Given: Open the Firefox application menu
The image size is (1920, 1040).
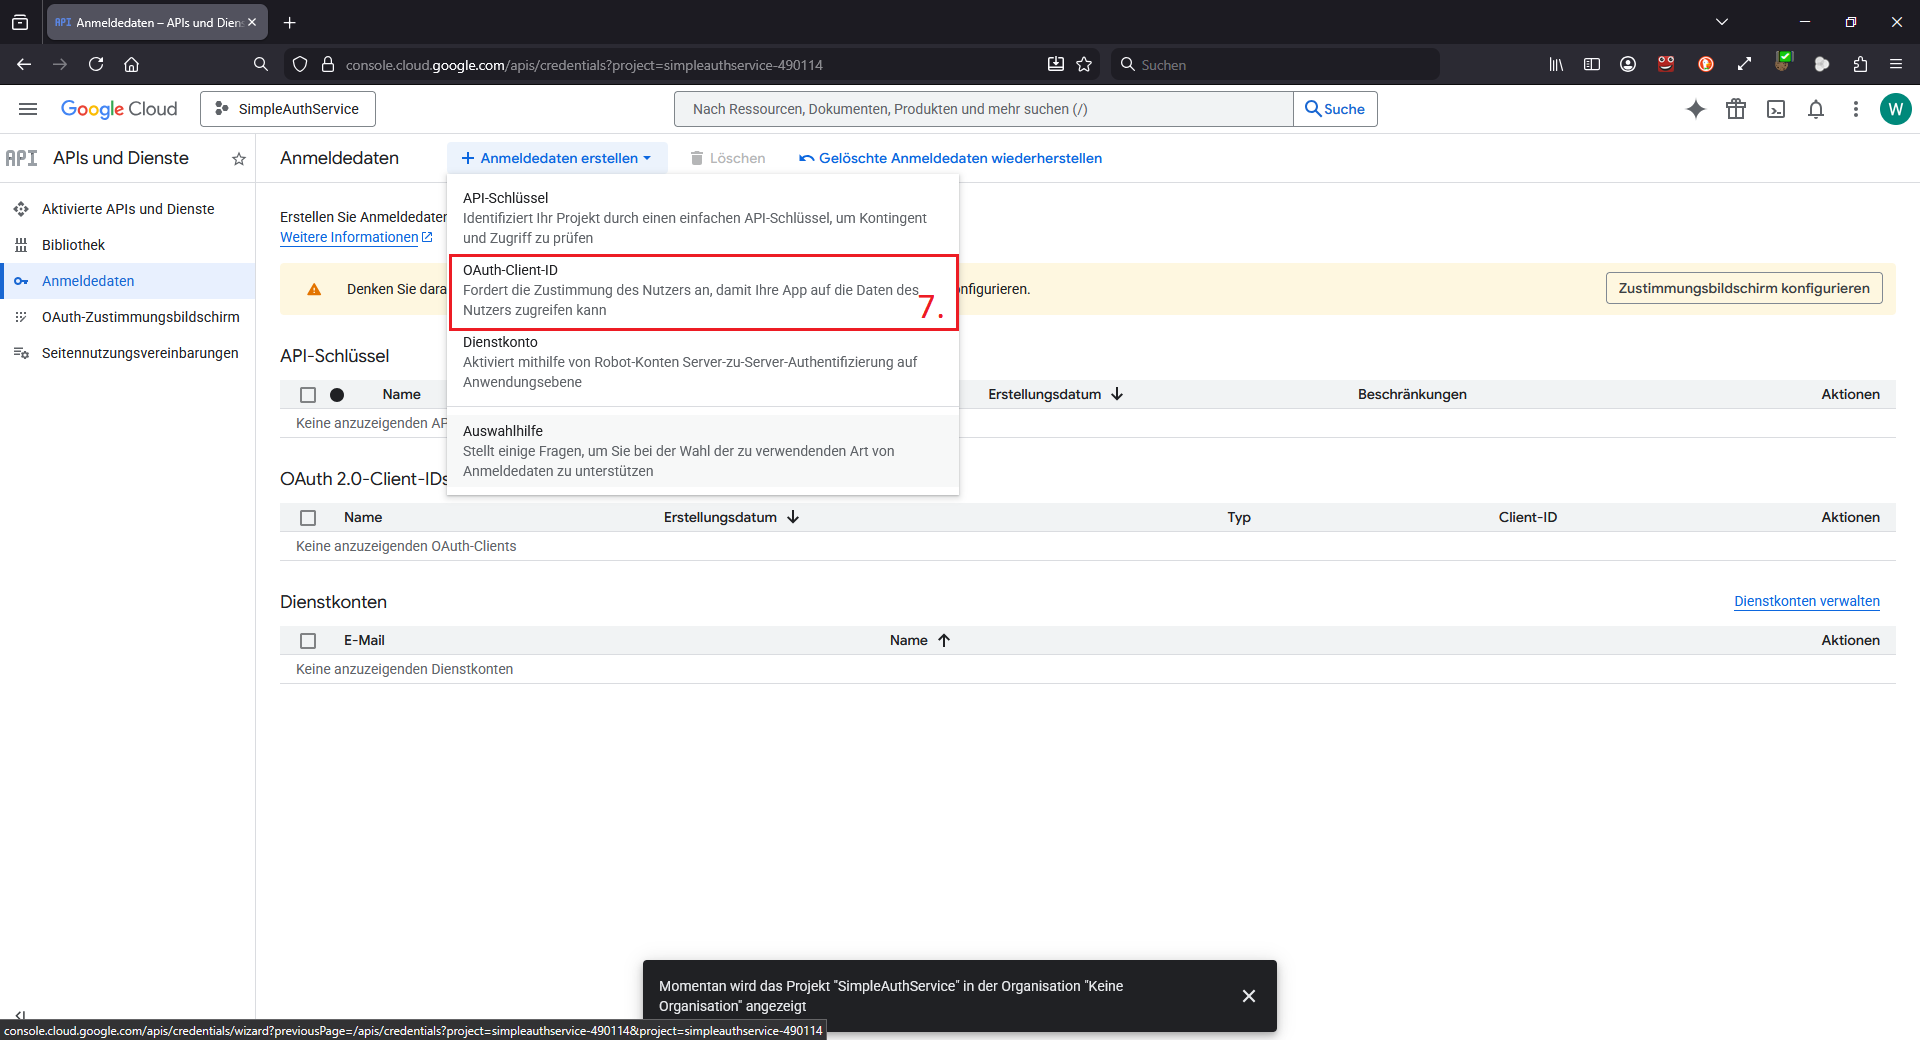Looking at the screenshot, I should 1896,64.
